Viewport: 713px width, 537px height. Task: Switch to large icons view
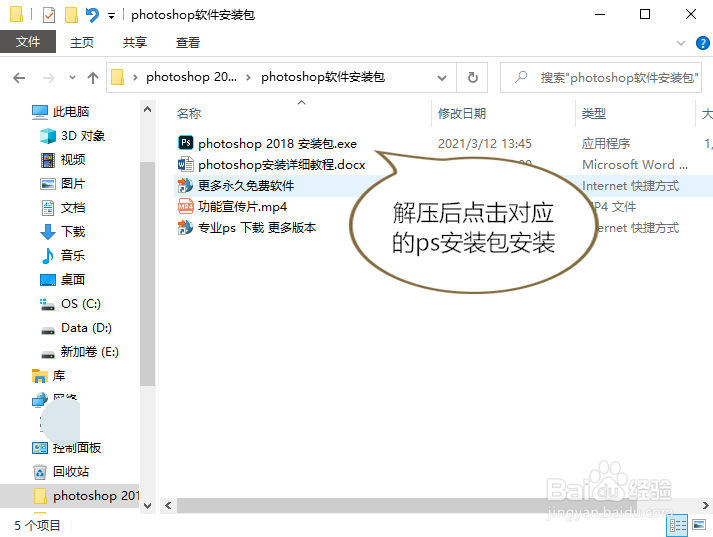point(699,525)
